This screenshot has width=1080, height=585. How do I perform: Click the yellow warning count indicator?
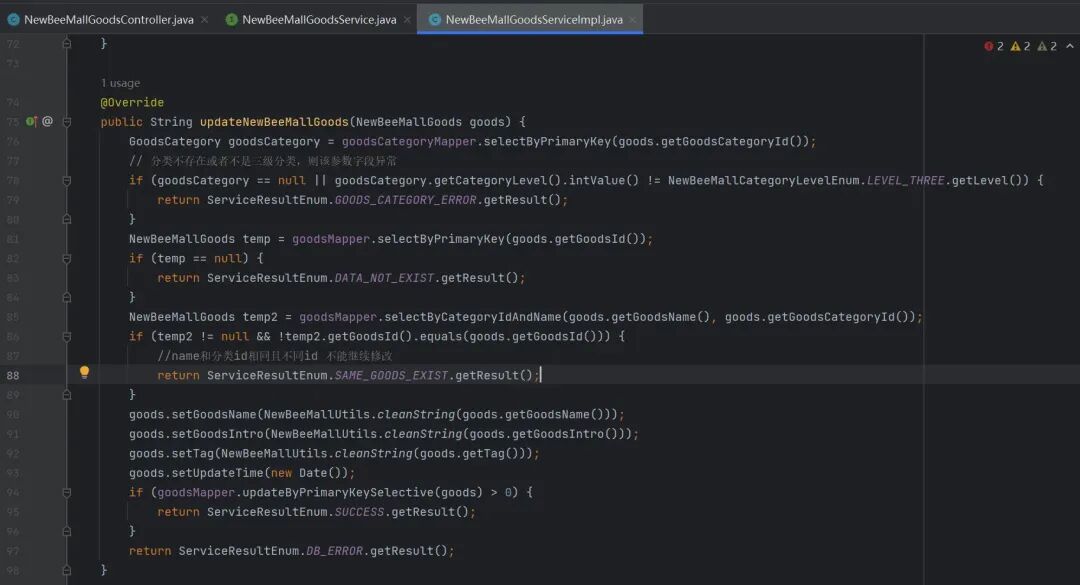[x=1020, y=46]
